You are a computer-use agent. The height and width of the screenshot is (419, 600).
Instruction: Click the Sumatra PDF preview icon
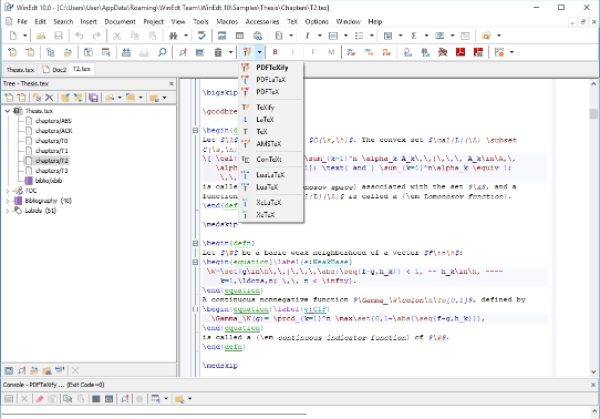coord(443,52)
